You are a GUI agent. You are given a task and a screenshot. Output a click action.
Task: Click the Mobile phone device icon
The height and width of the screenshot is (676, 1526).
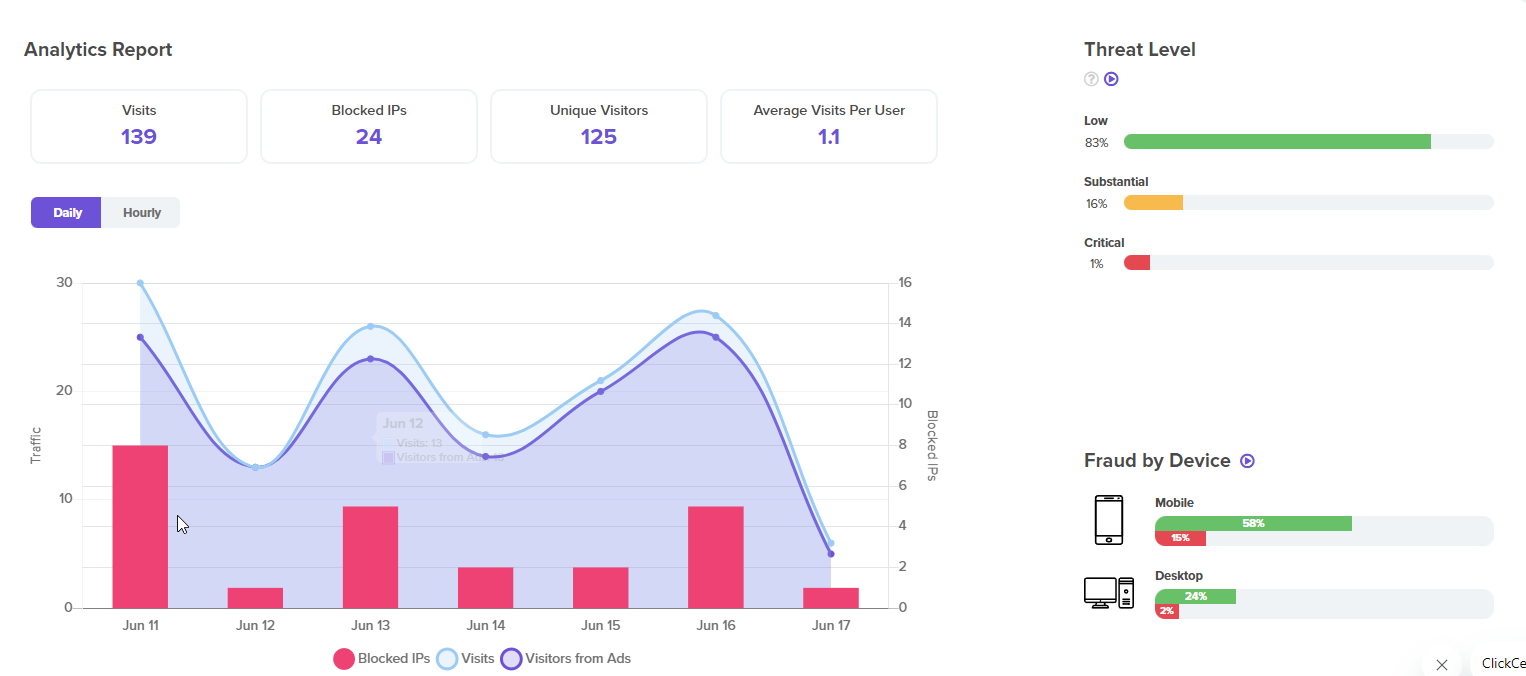1109,520
